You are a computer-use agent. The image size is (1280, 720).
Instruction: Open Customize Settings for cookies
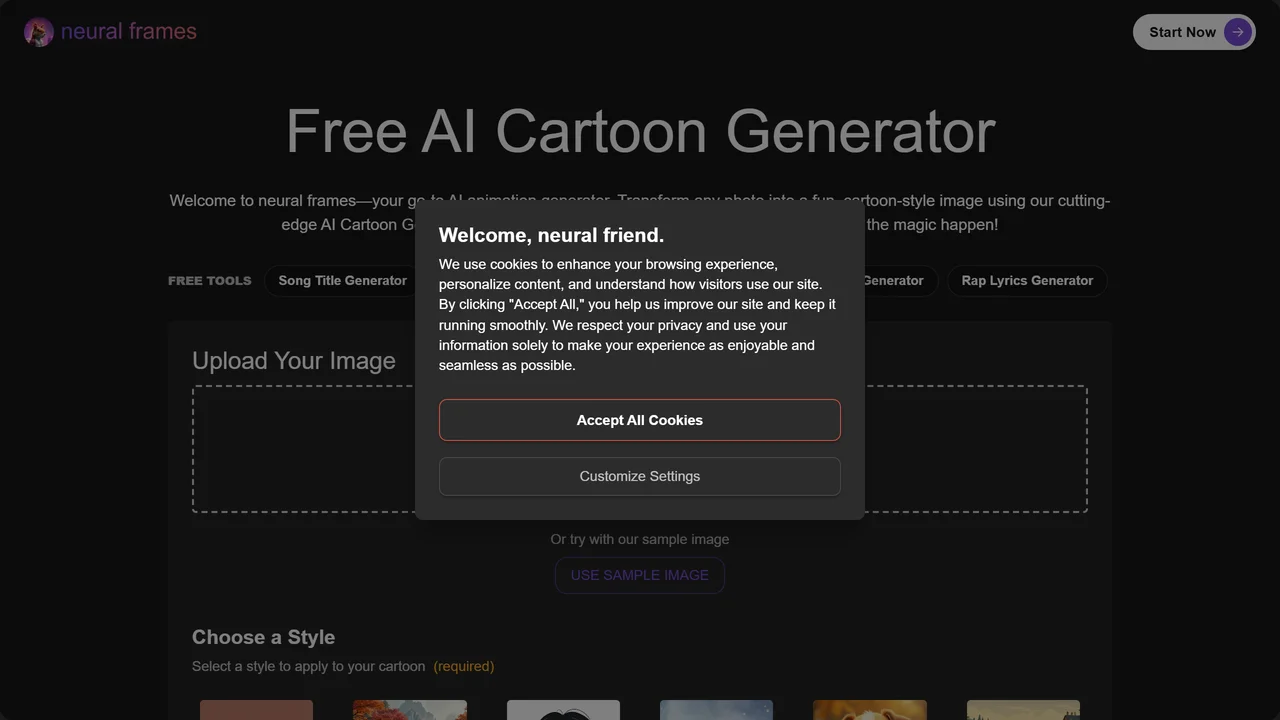640,476
